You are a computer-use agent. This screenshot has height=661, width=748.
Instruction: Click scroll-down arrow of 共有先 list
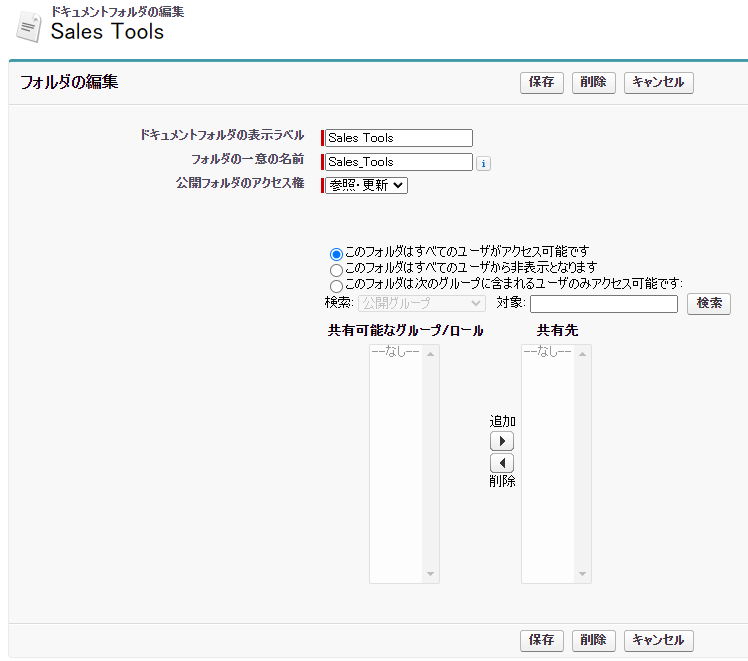click(x=582, y=574)
